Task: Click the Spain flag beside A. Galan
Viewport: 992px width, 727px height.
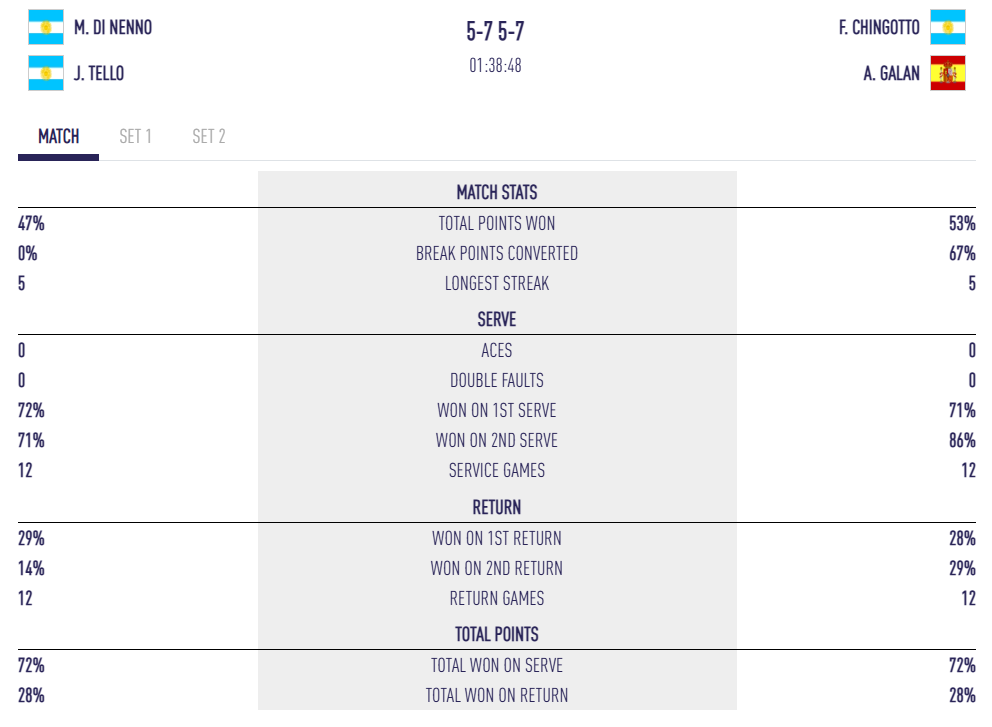Action: [x=947, y=73]
